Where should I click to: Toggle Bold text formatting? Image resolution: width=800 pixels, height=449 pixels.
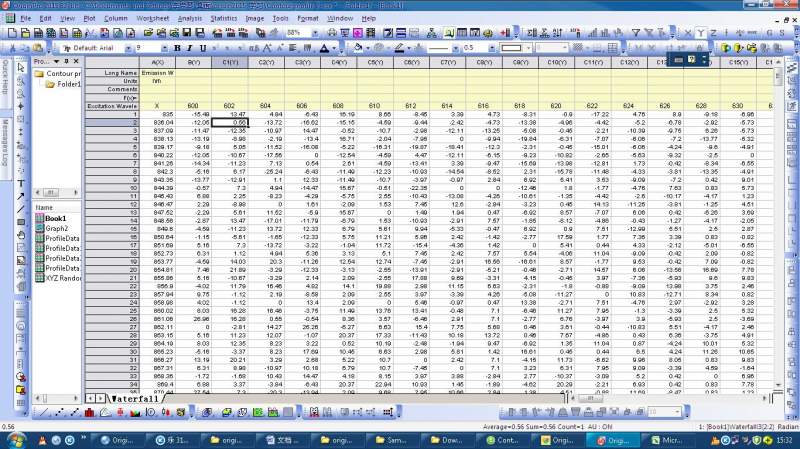tap(177, 48)
